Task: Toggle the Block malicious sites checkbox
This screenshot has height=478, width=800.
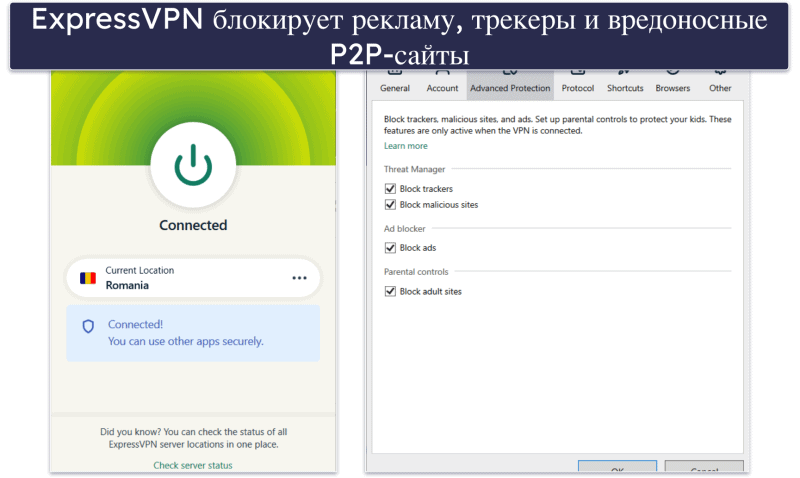Action: 390,205
